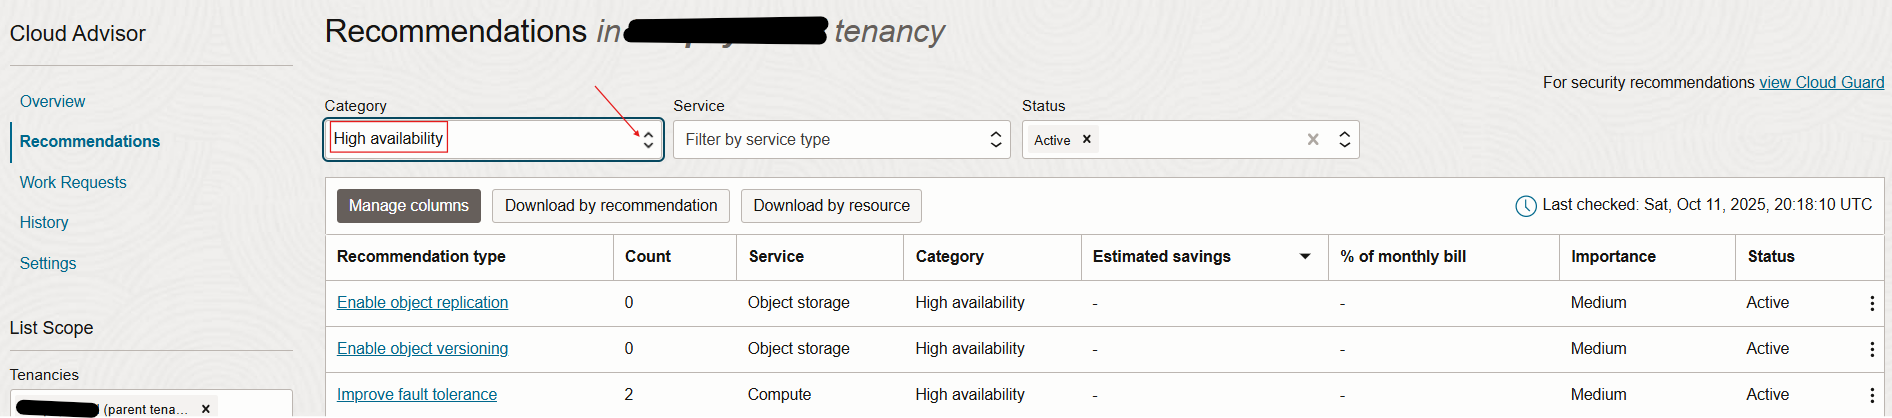Remove the Active status filter chip

pyautogui.click(x=1087, y=140)
